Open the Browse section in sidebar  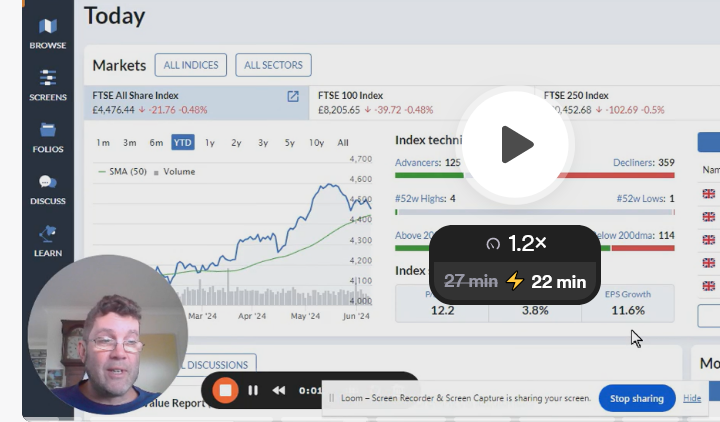click(x=48, y=34)
